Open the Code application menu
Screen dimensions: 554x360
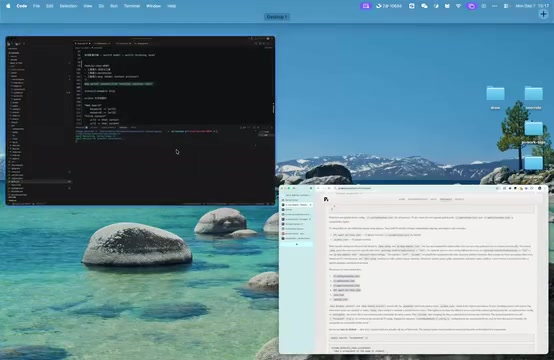[22, 6]
